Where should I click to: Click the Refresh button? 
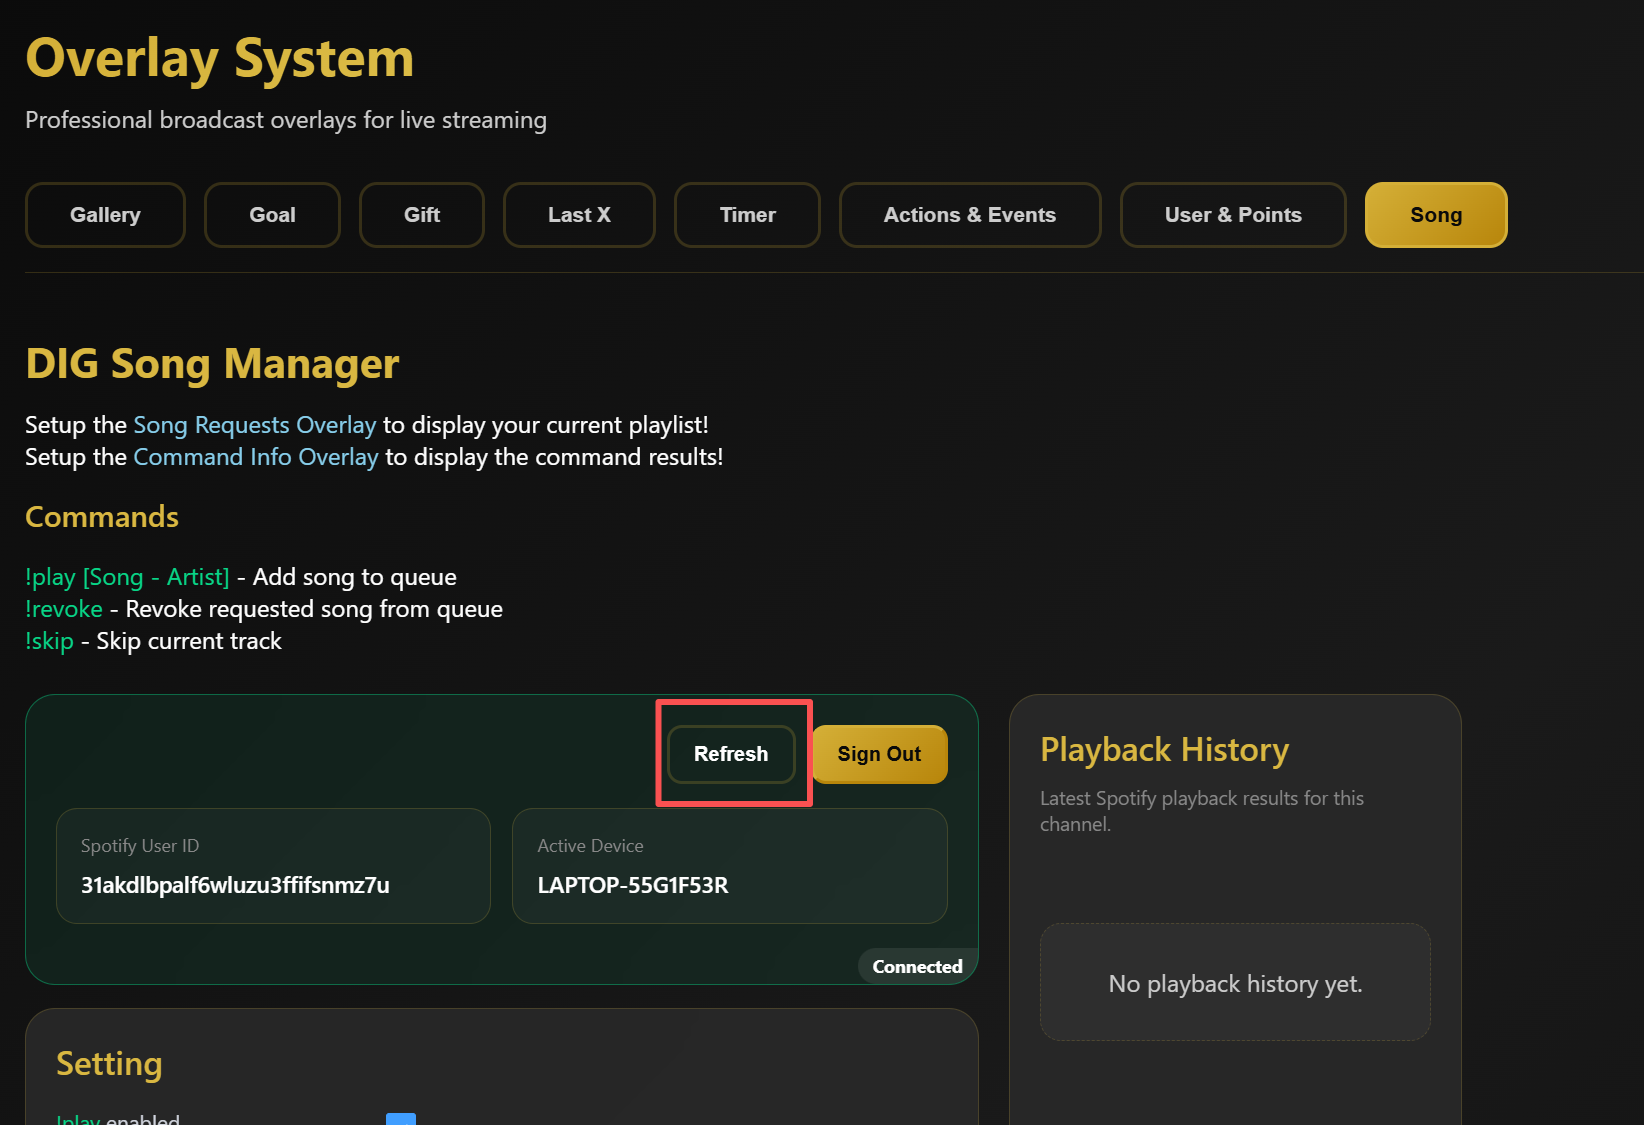tap(731, 754)
